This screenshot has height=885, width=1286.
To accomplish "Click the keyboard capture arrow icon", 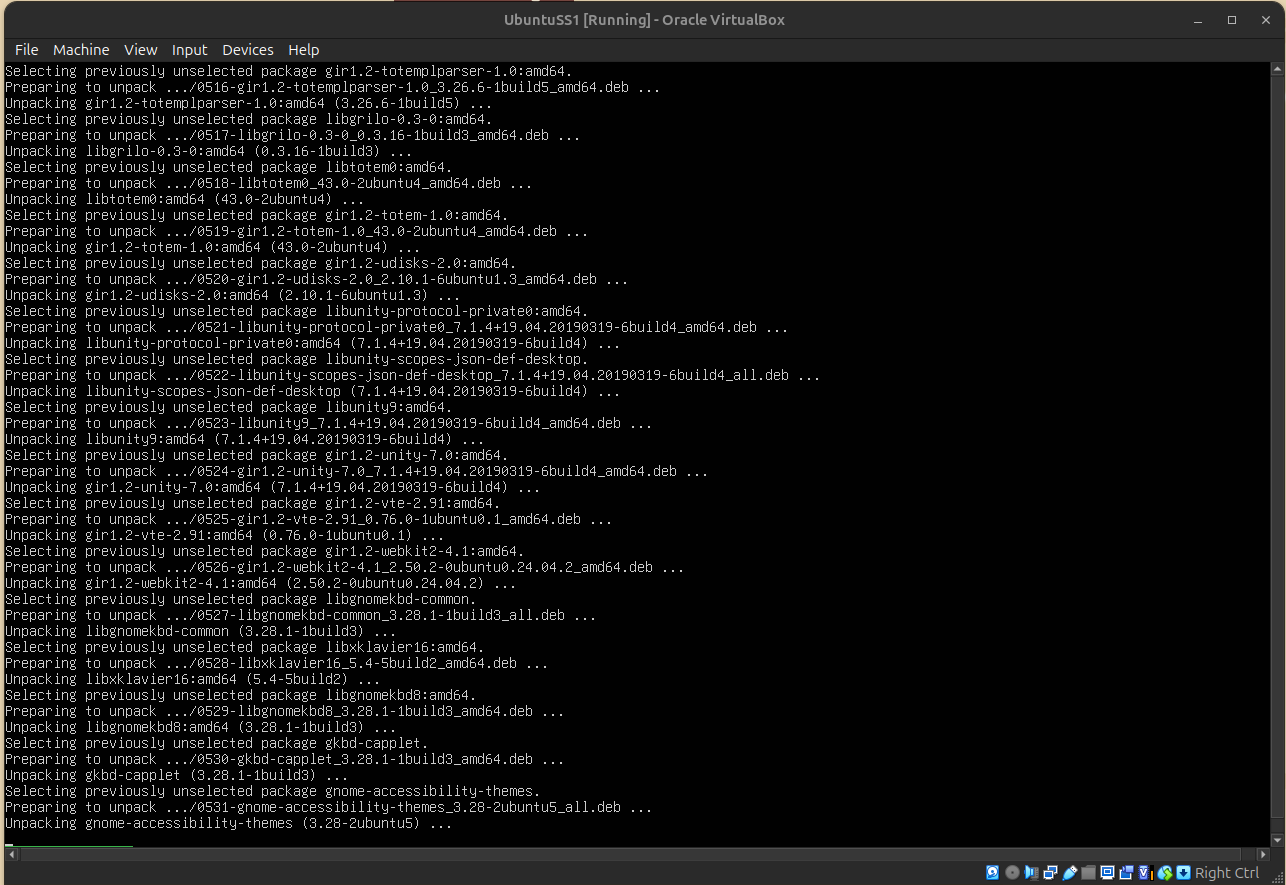I will tap(1184, 873).
